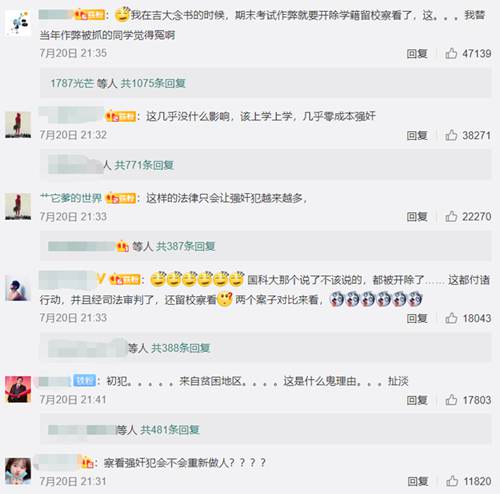Open the 共388条回复 reply thread
Viewport: 500px width, 494px height.
[181, 348]
